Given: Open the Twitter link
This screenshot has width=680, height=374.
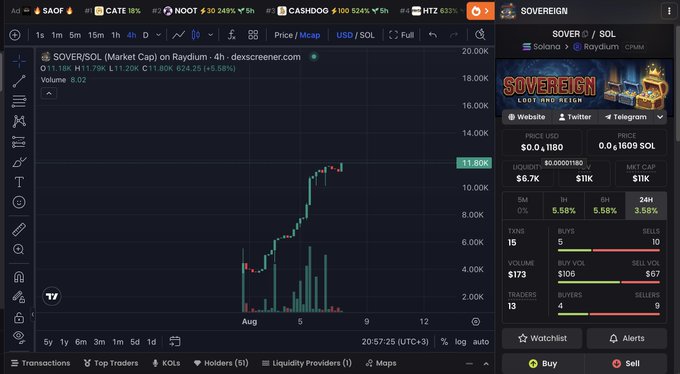Looking at the screenshot, I should point(575,117).
